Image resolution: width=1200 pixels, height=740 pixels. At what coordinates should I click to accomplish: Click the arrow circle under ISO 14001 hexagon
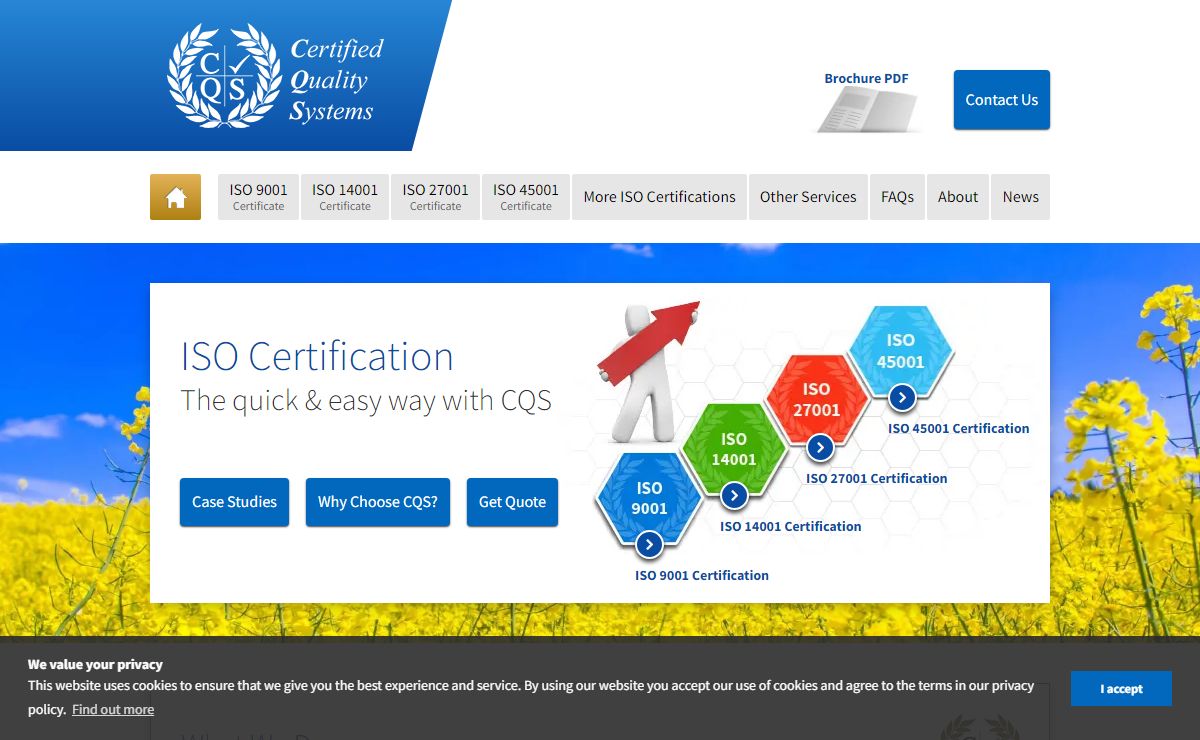[734, 495]
